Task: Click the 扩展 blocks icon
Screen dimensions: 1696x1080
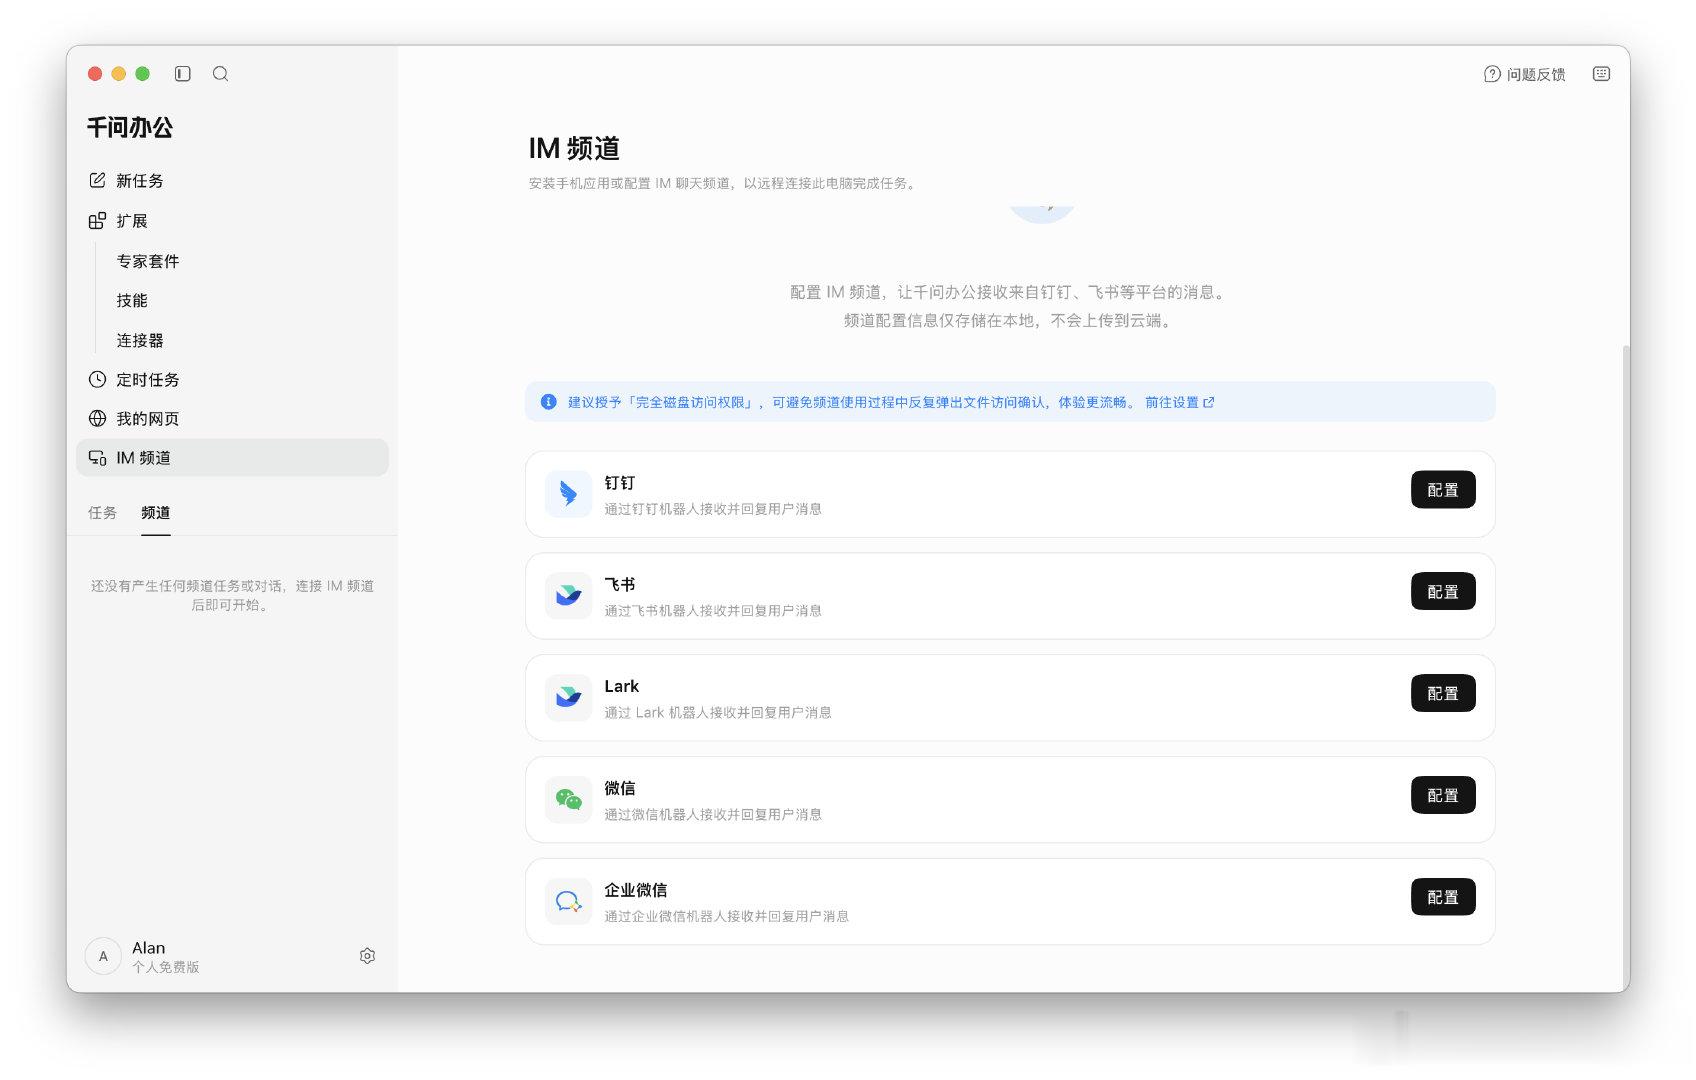Action: [x=97, y=221]
